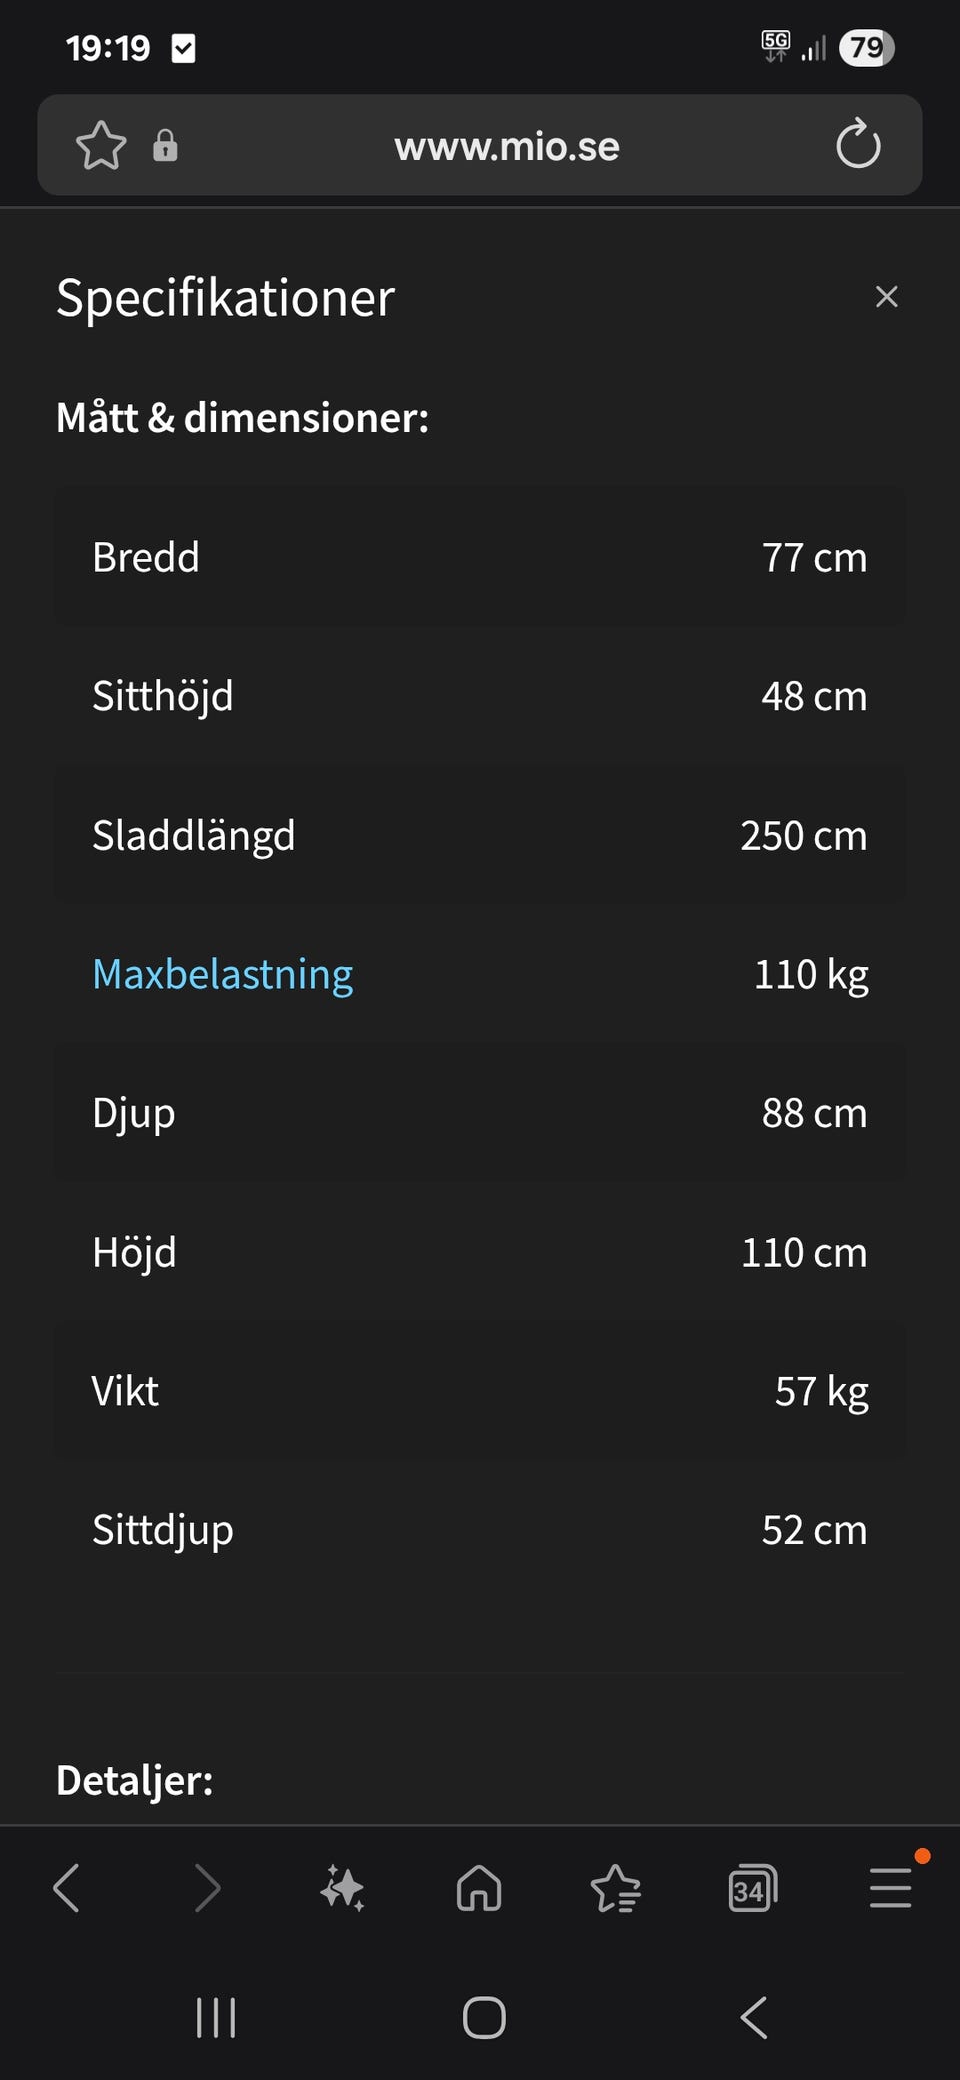Screen dimensions: 960x2080
Task: Tap the www.mio.se address field
Action: pyautogui.click(x=507, y=147)
